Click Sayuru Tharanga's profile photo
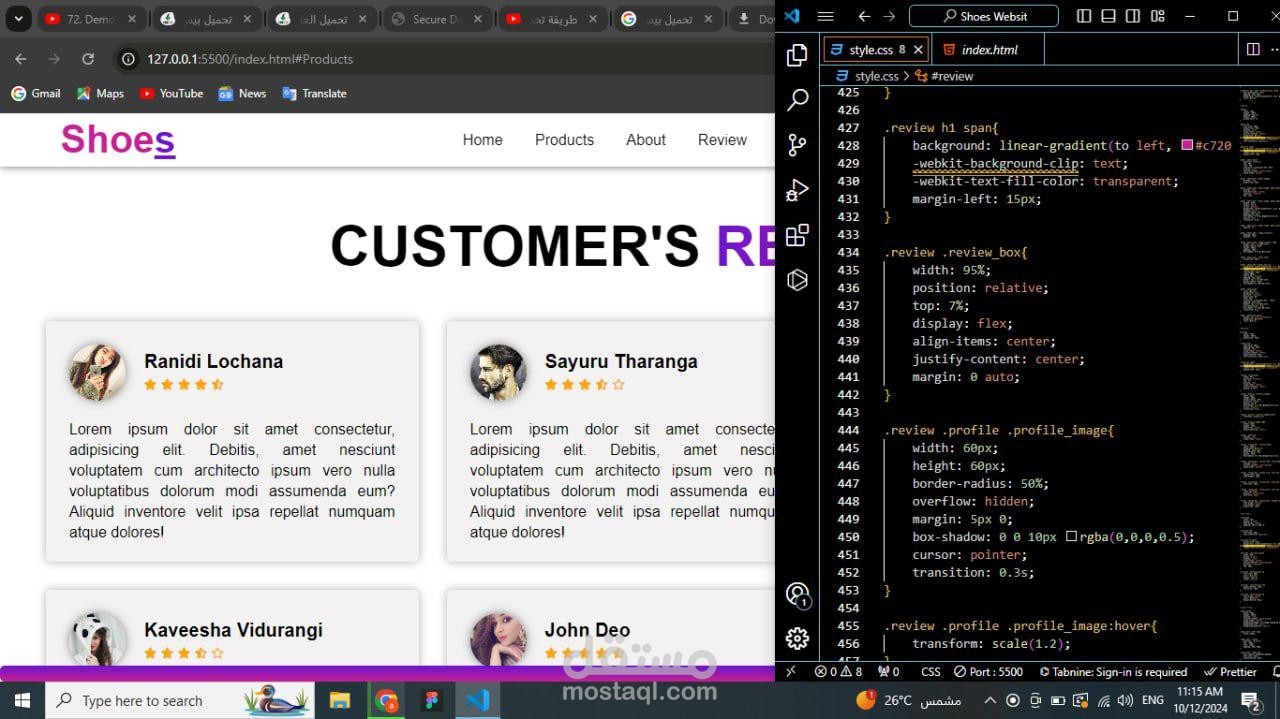 pos(498,372)
